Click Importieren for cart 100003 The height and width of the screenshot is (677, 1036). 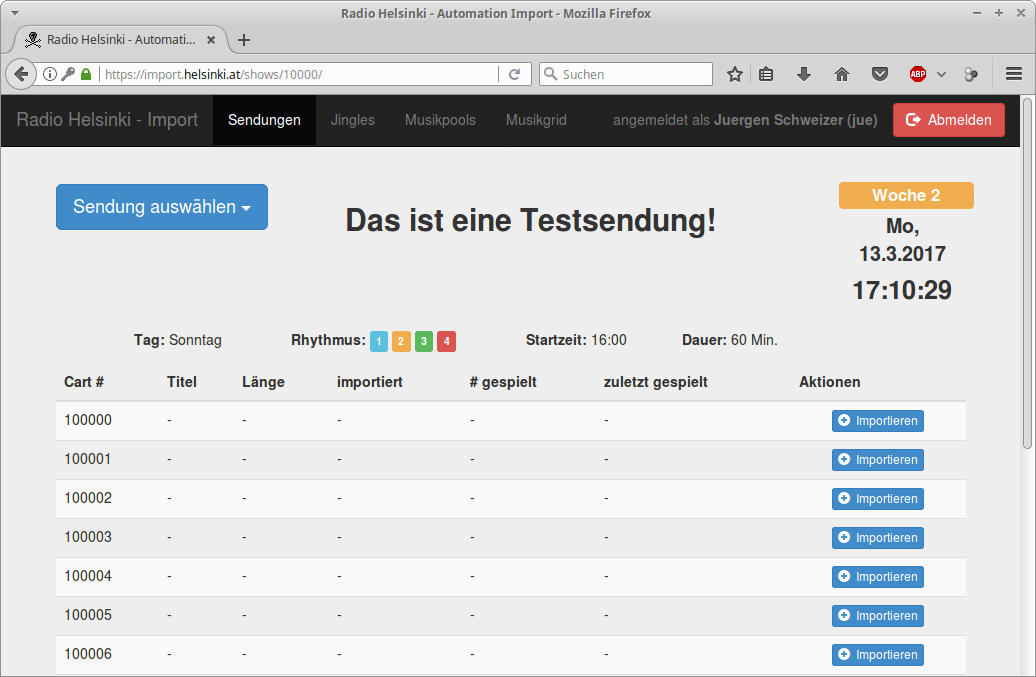pyautogui.click(x=877, y=538)
